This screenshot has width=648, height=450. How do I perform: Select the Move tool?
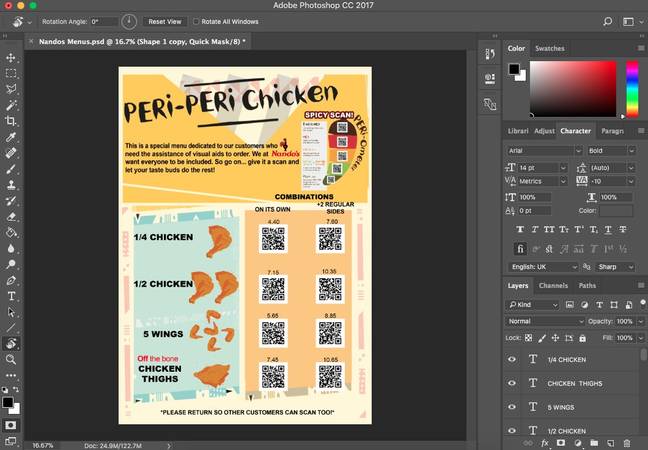[11, 57]
